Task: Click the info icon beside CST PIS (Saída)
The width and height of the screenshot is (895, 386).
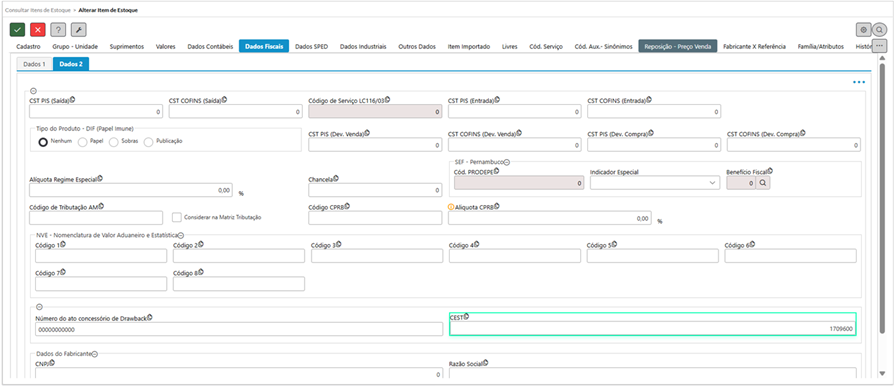Action: coord(72,99)
